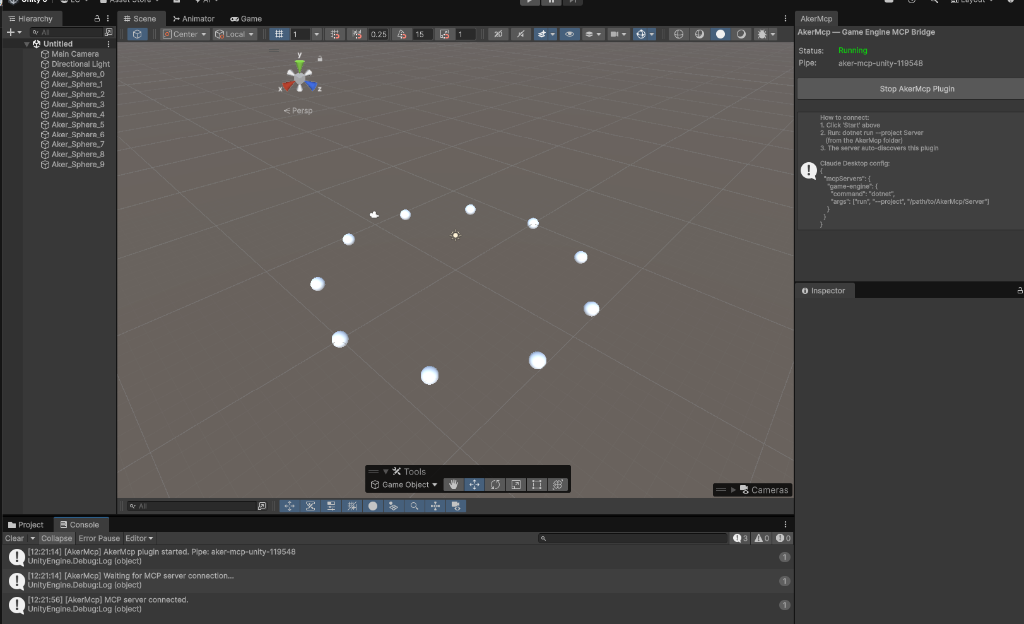
Task: Click the 3D cube draw mode icon
Action: pyautogui.click(x=137, y=34)
